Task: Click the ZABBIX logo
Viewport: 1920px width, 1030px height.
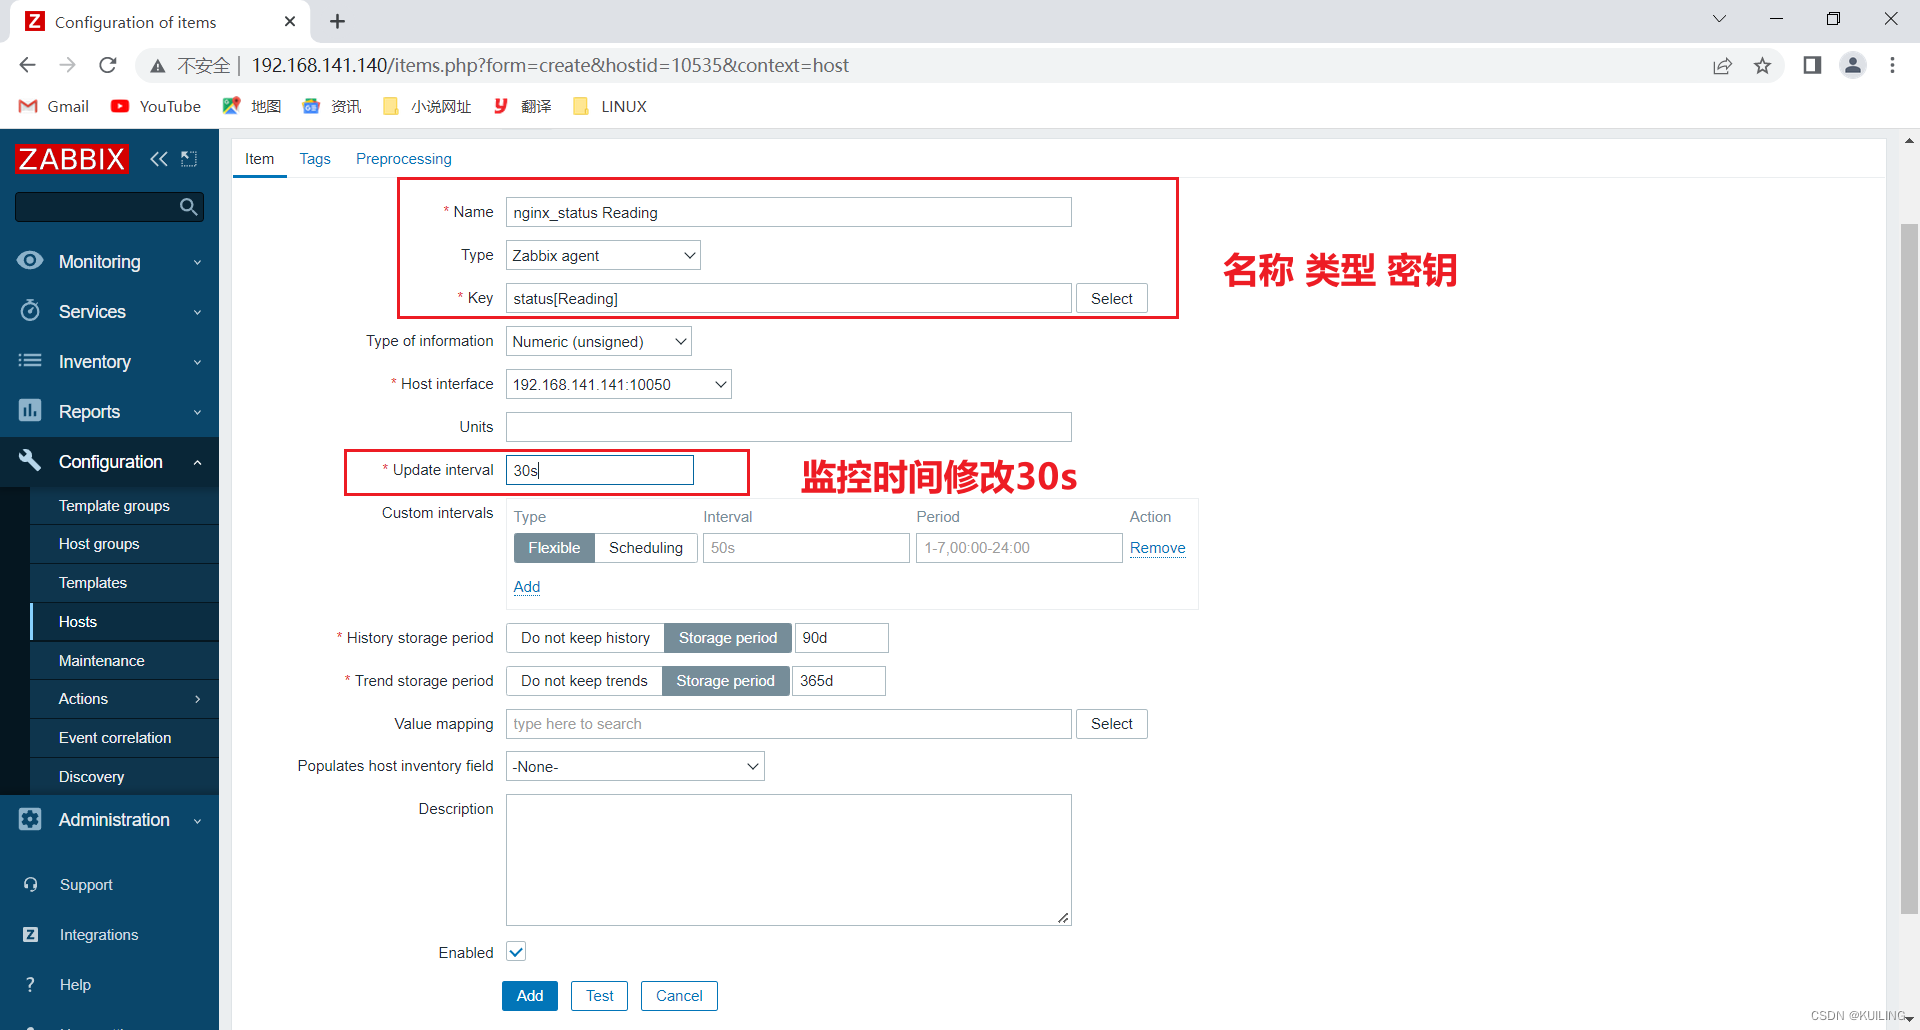Action: (72, 159)
